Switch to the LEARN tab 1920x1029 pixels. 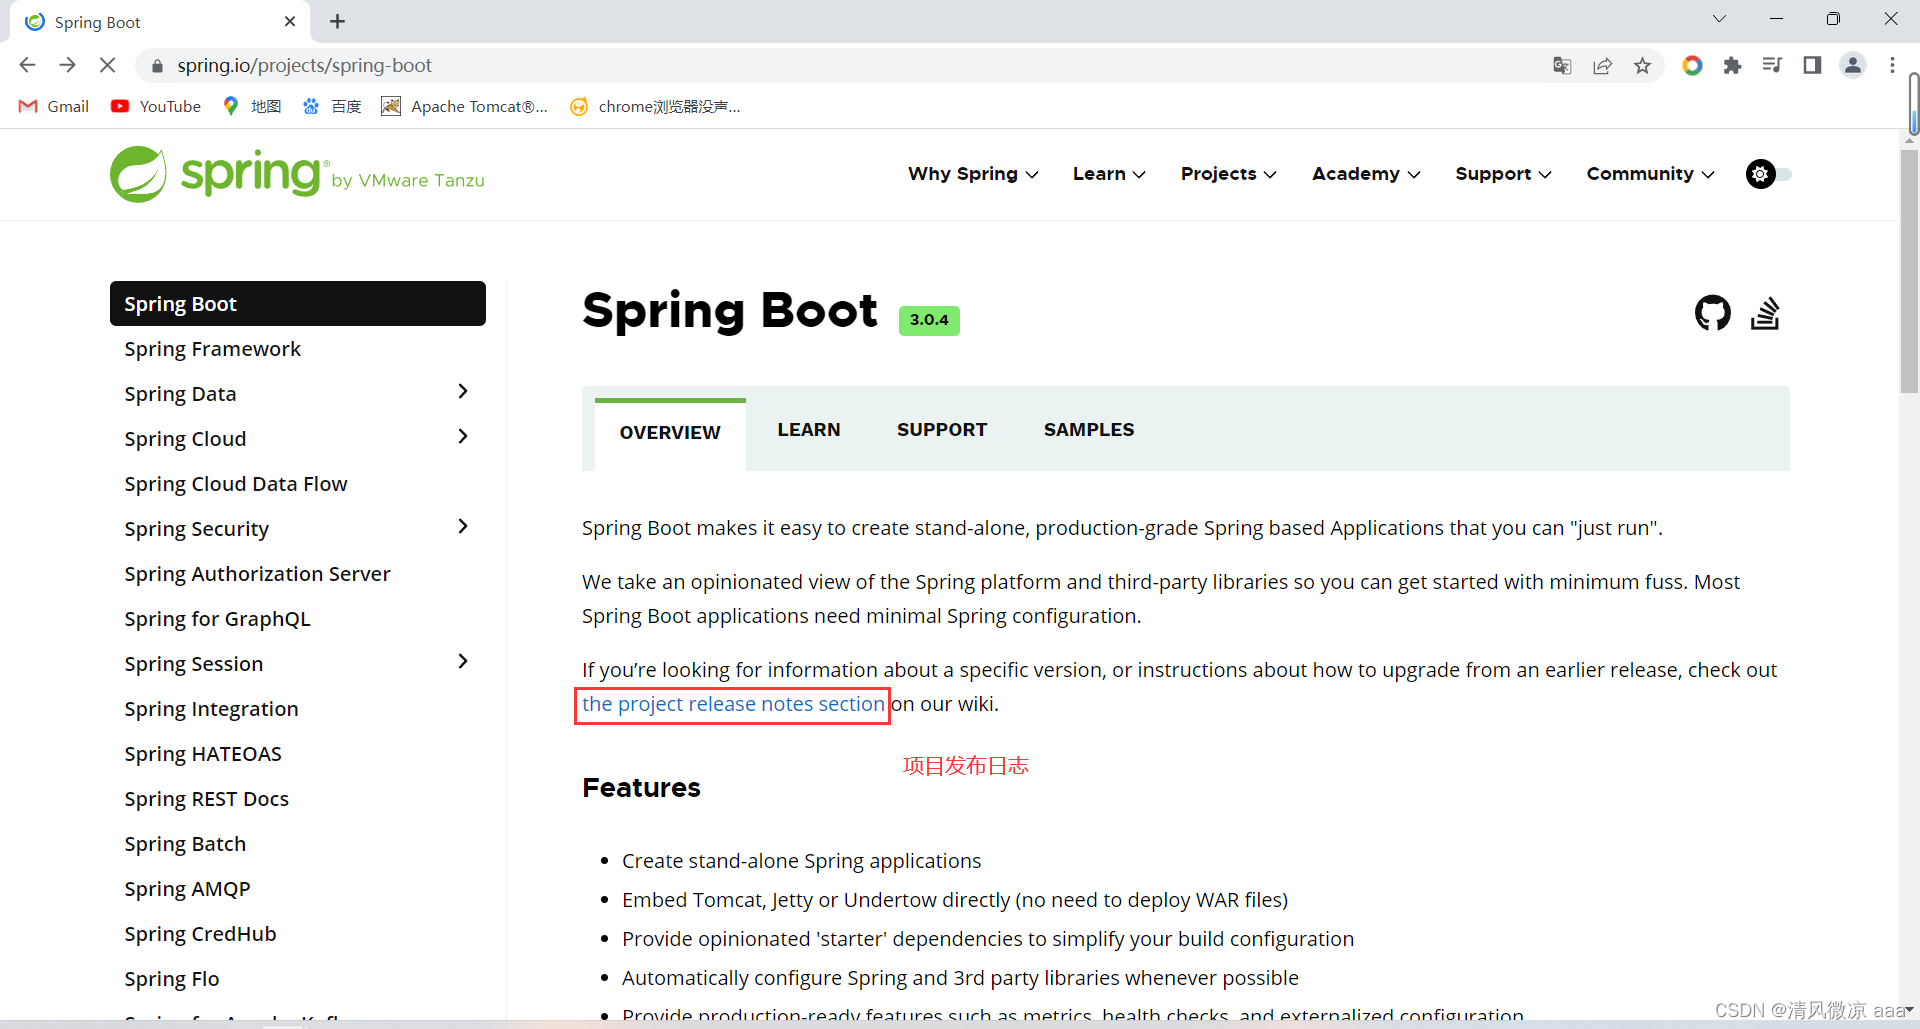(809, 430)
